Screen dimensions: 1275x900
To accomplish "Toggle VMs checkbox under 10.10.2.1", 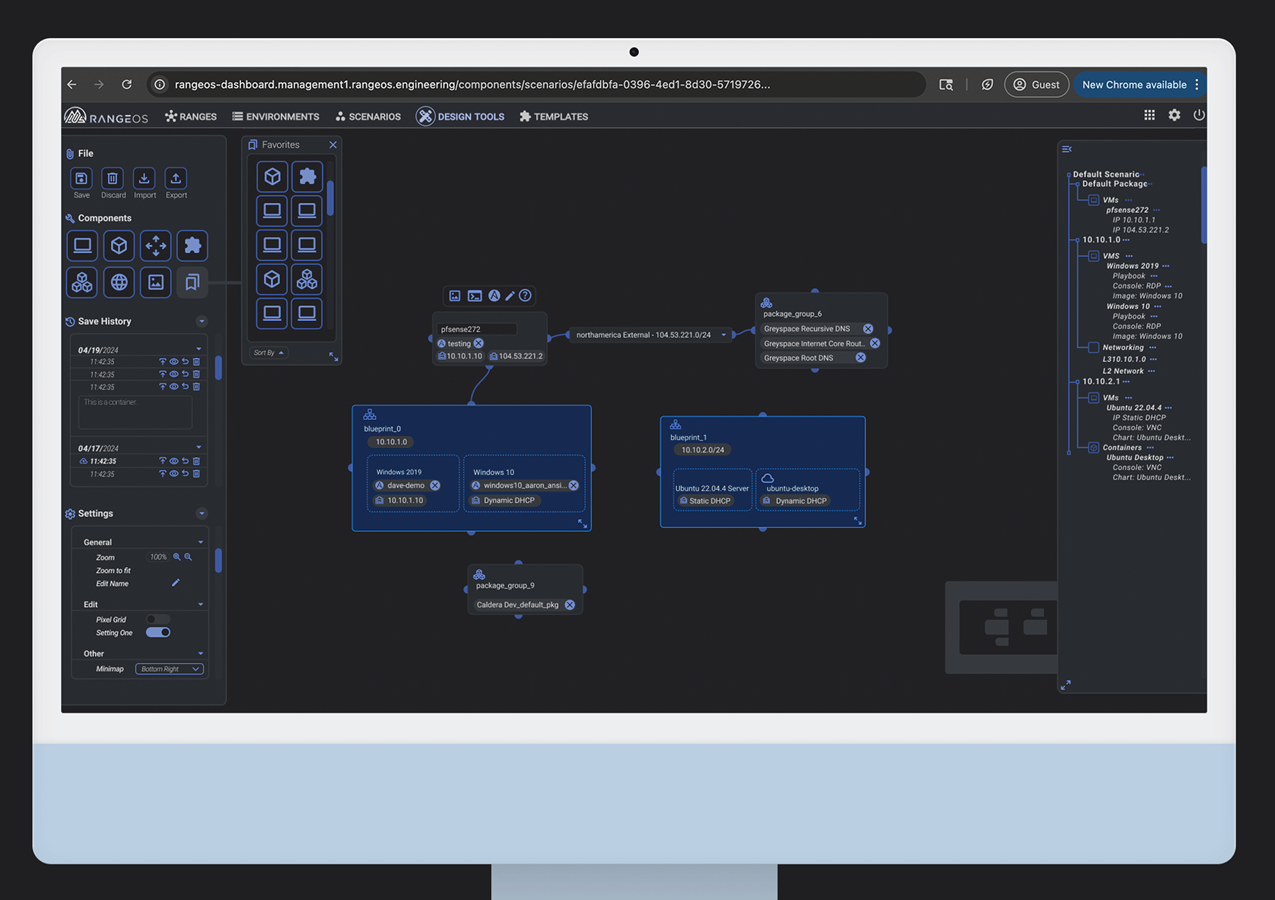I will point(1093,398).
